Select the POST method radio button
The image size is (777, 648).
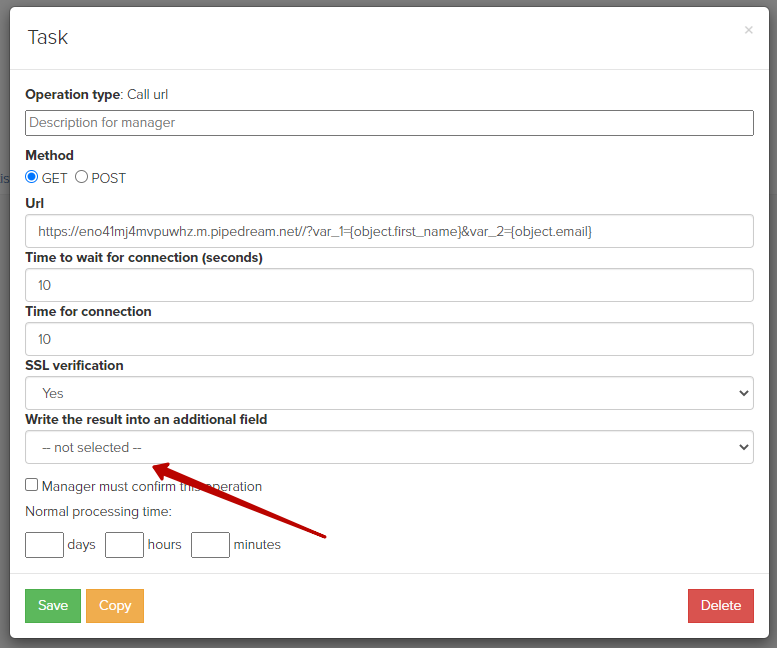[81, 177]
